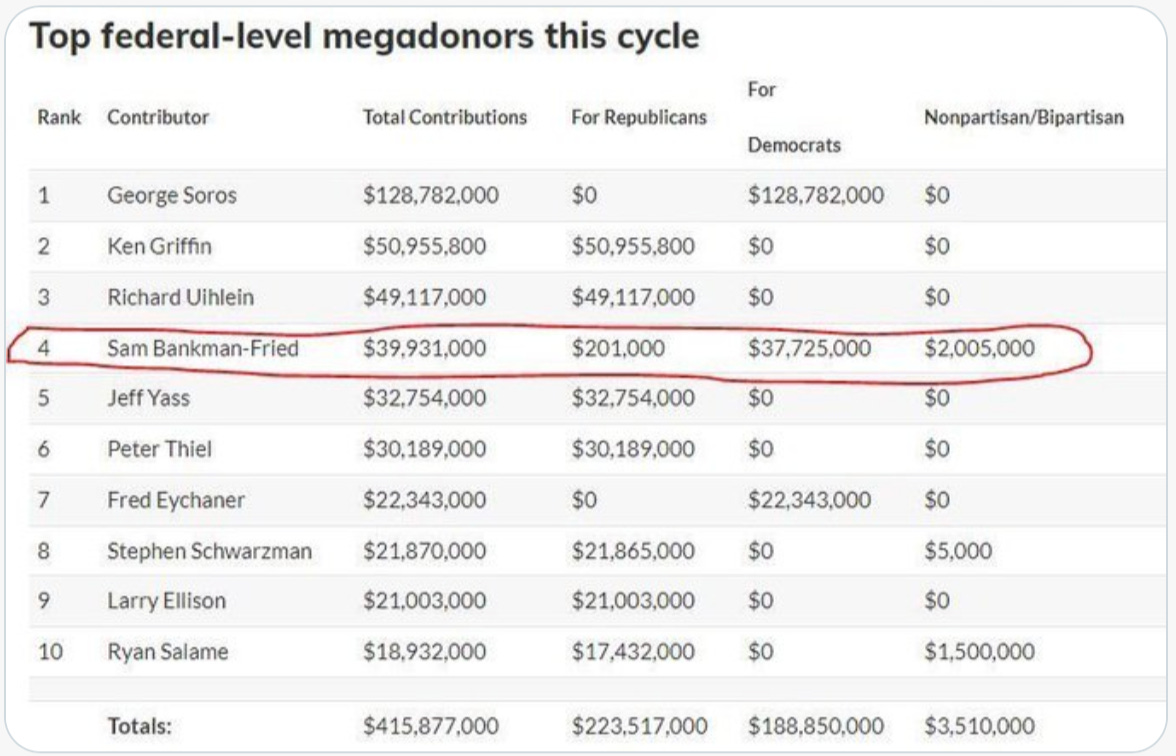Image resolution: width=1176 pixels, height=756 pixels.
Task: Click the Totals row label
Action: tap(139, 726)
